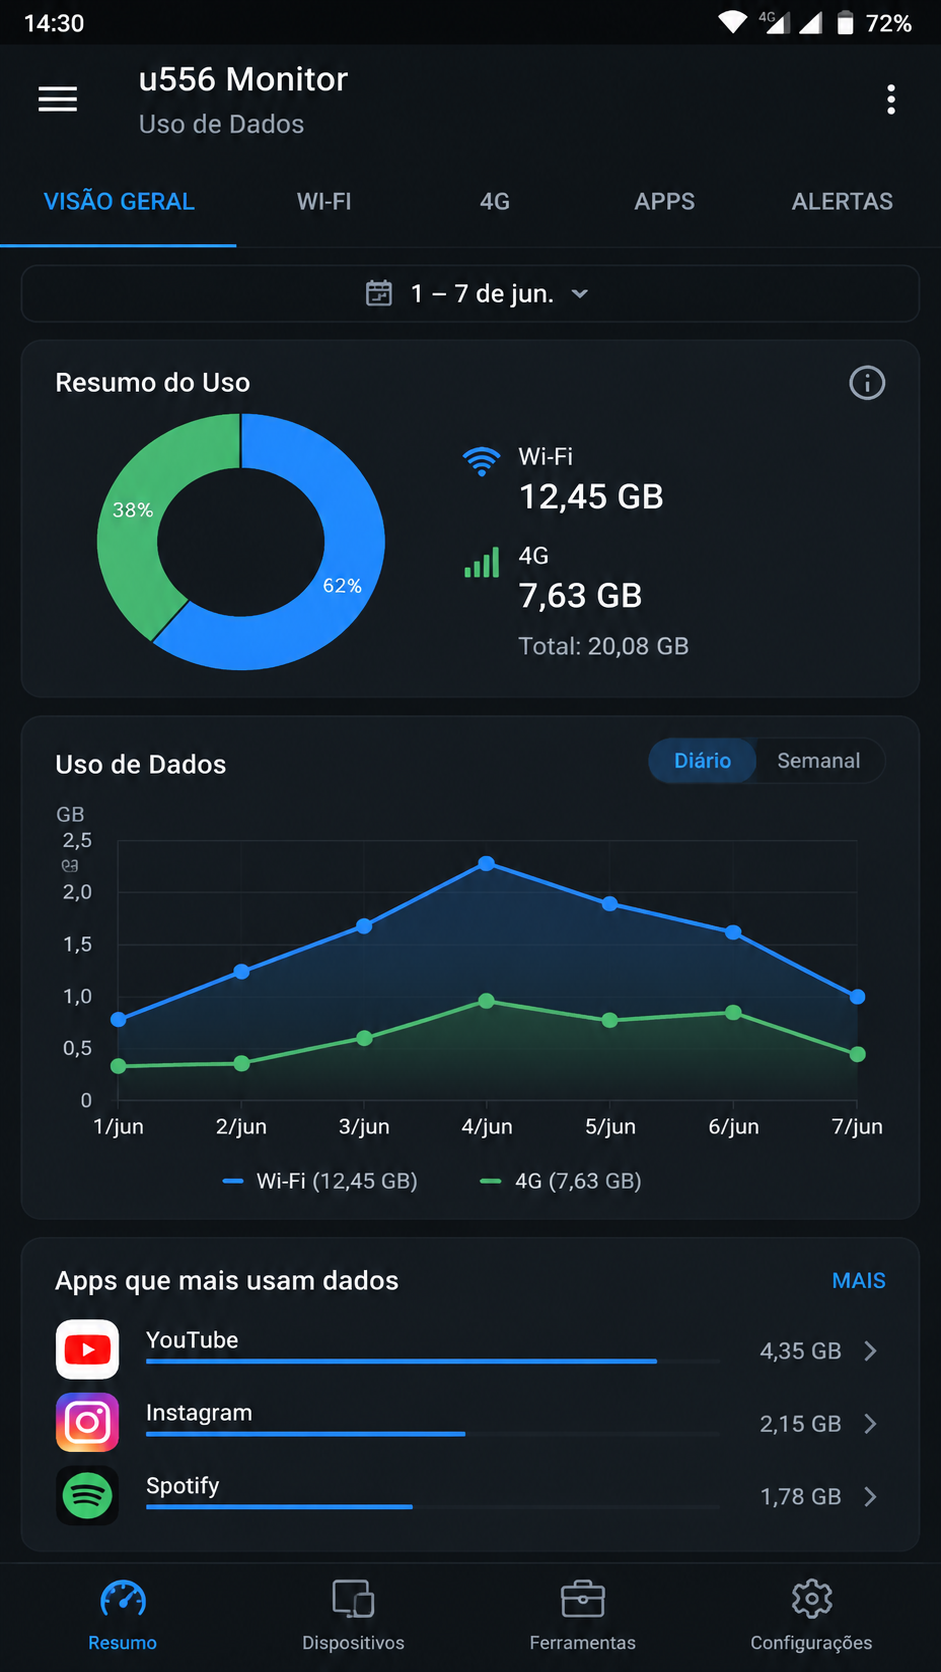The width and height of the screenshot is (941, 1672).
Task: Tap the status bar Wi-Fi icon
Action: 733,22
